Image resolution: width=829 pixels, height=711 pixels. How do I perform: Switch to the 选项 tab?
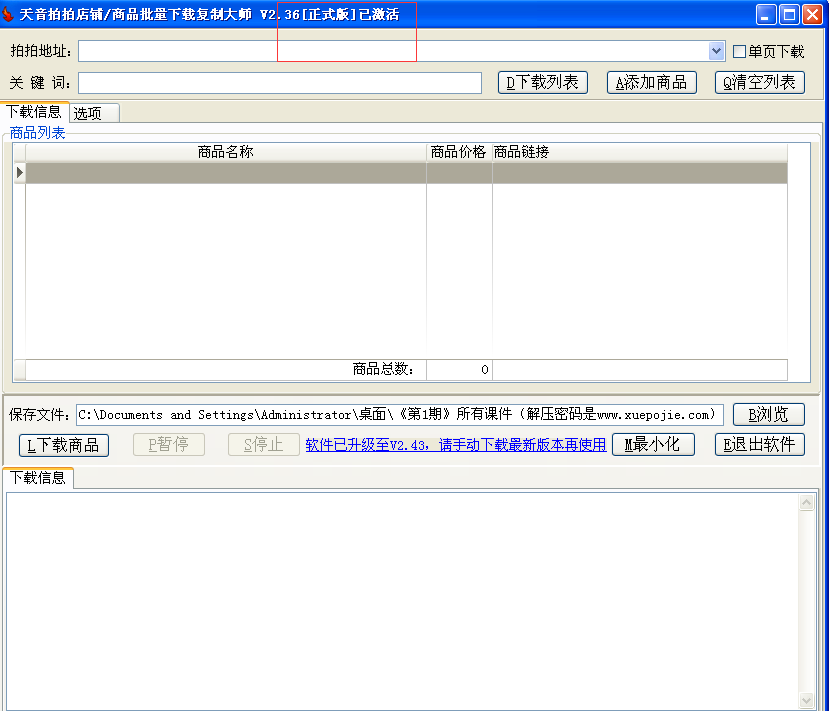(93, 112)
